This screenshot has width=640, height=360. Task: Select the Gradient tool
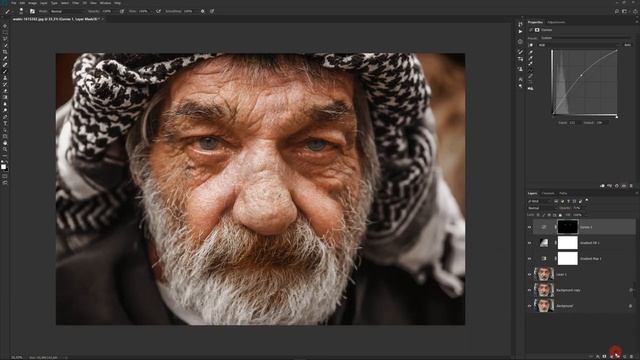coord(5,97)
